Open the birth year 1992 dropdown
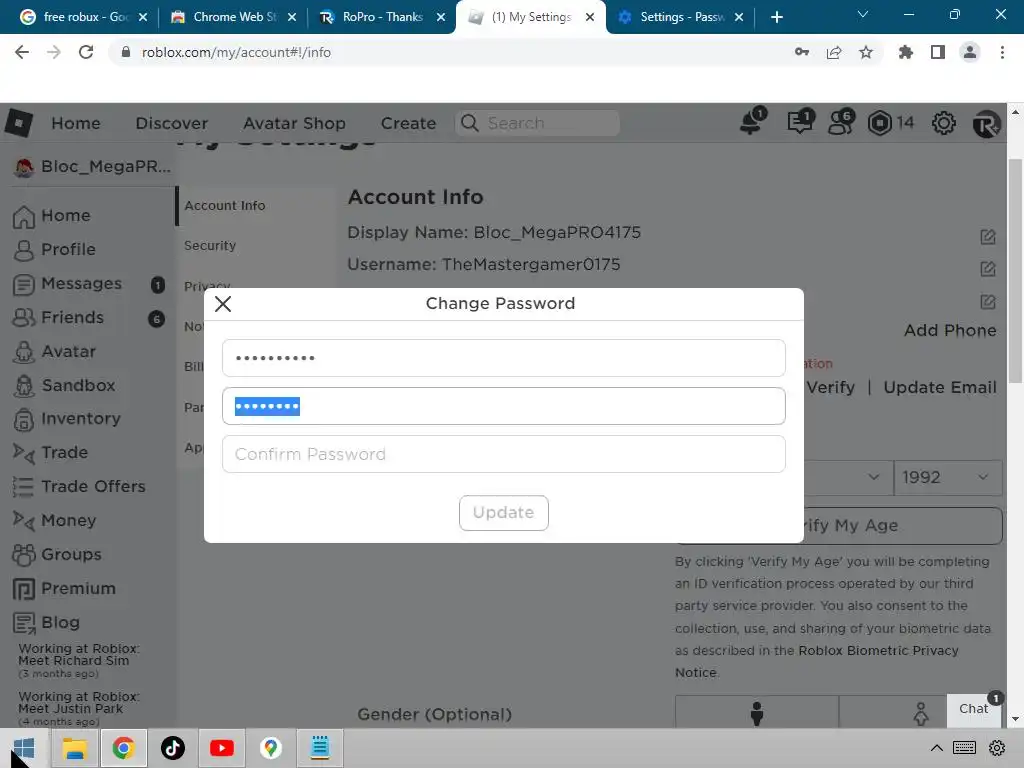Screen dimensions: 1024x768 point(948,477)
